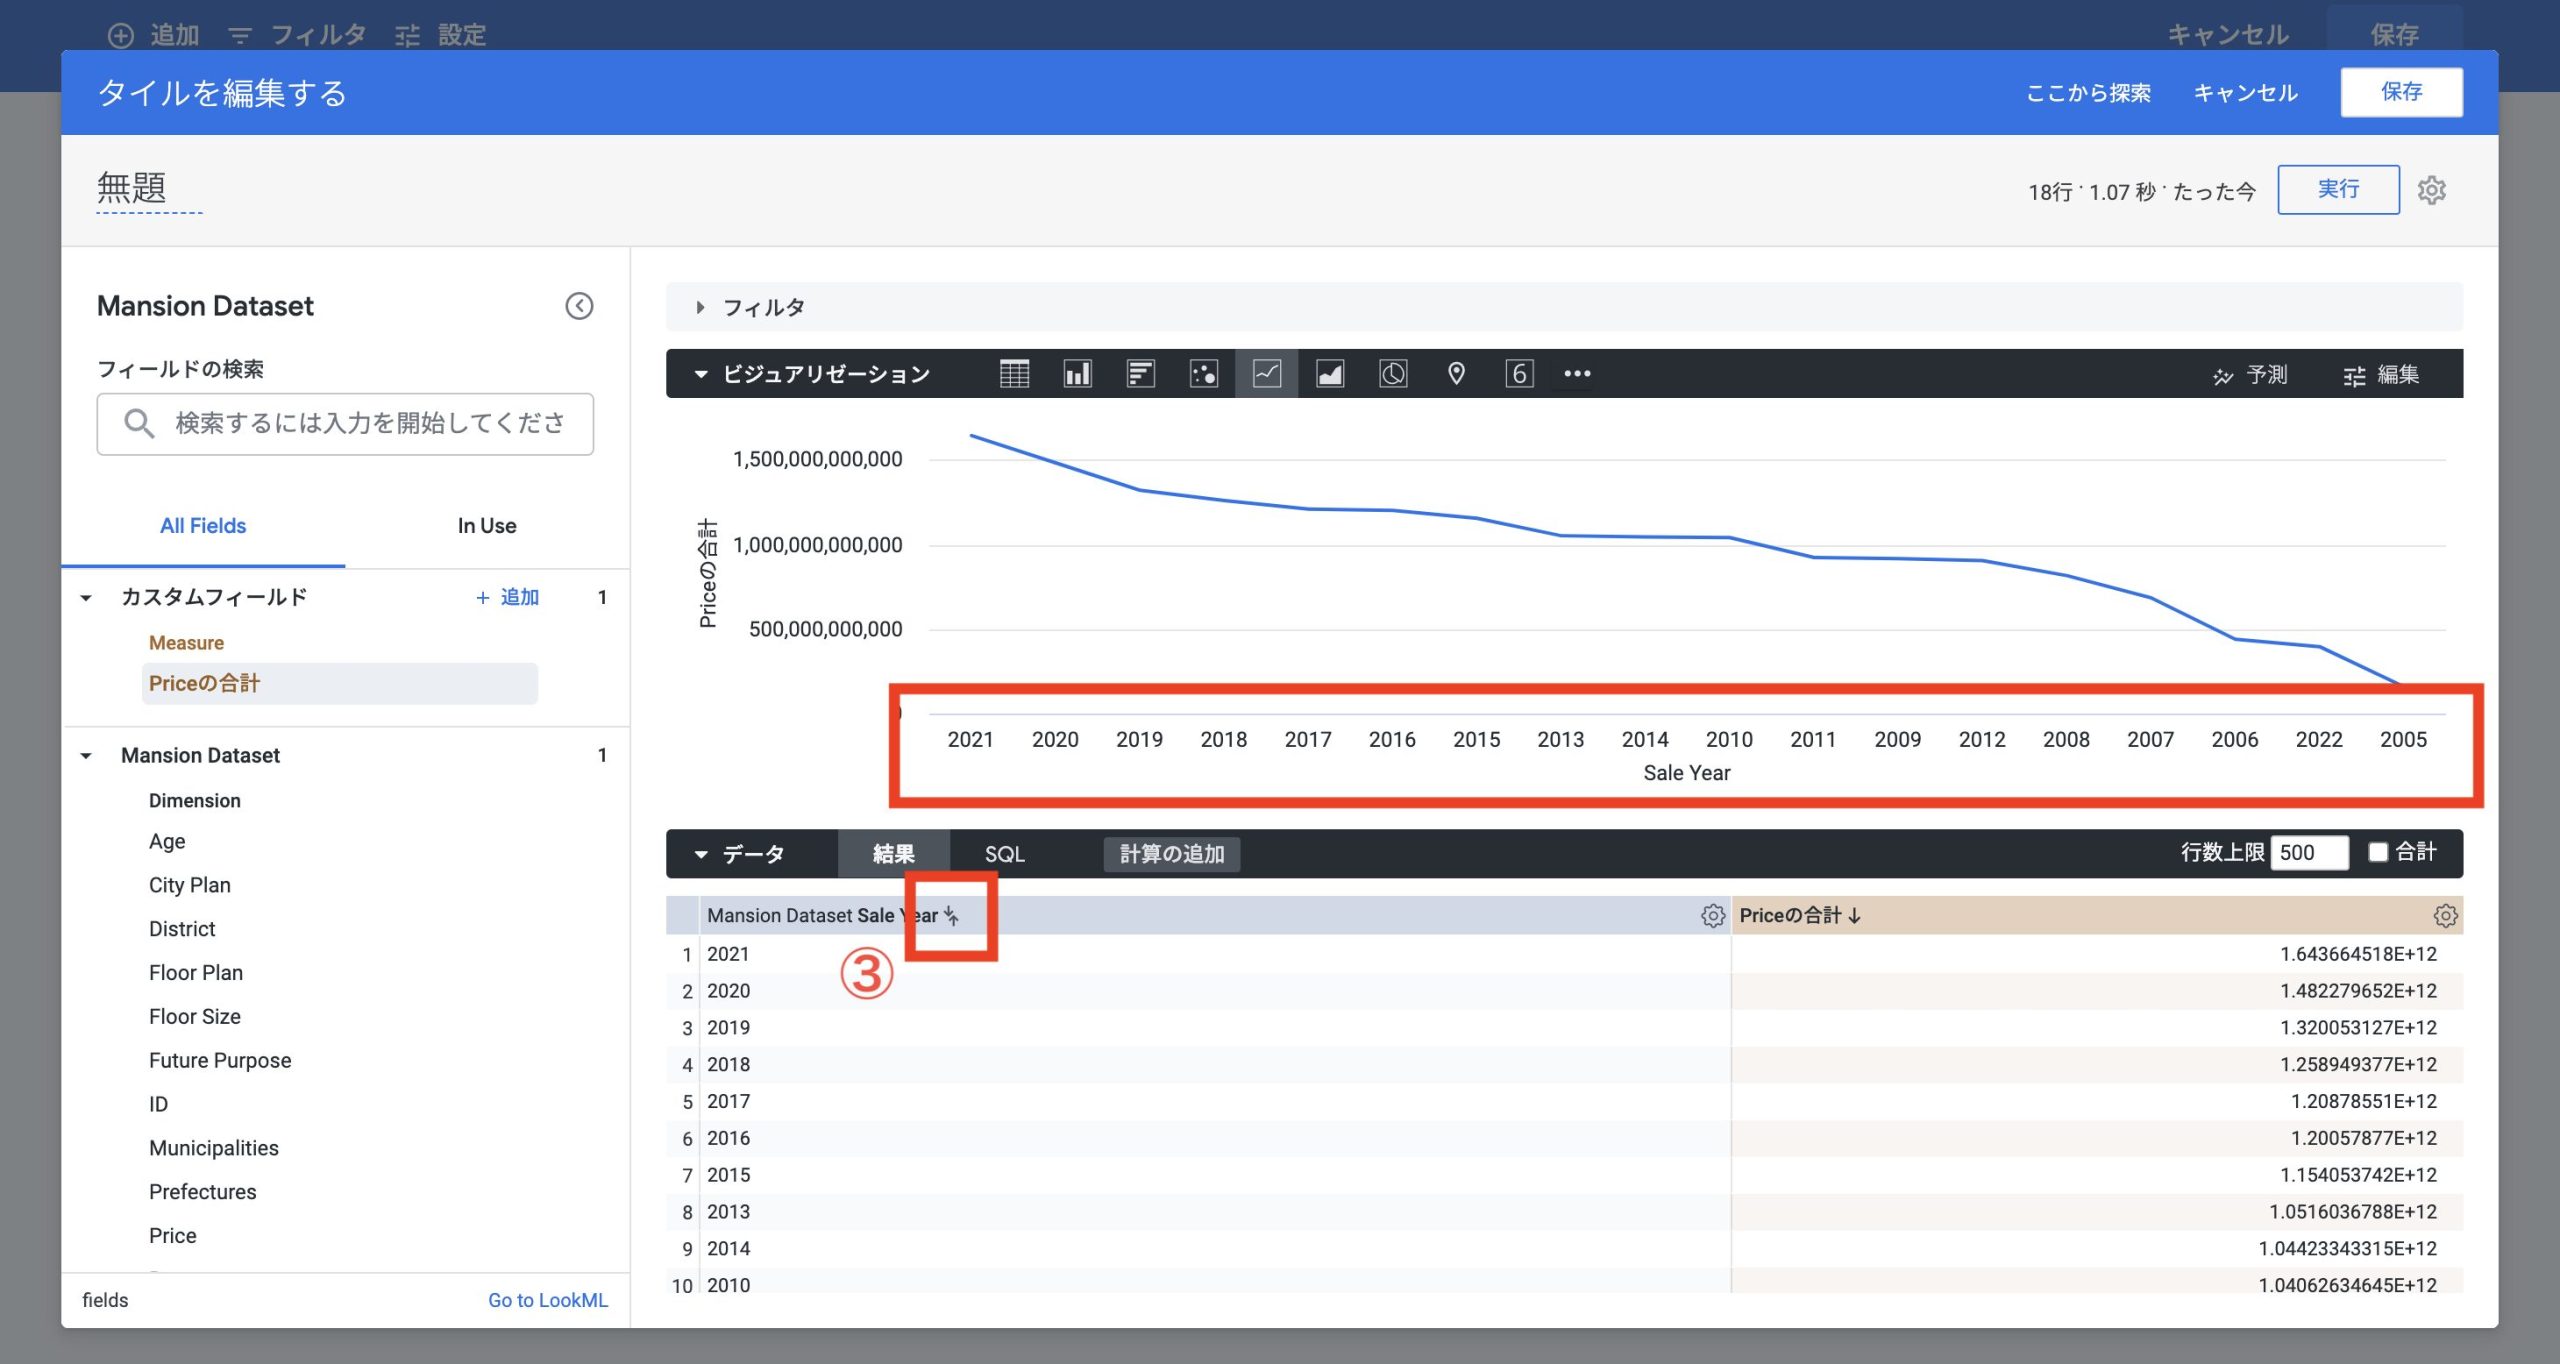Select the map visualization icon
2560x1364 pixels.
pos(1456,374)
